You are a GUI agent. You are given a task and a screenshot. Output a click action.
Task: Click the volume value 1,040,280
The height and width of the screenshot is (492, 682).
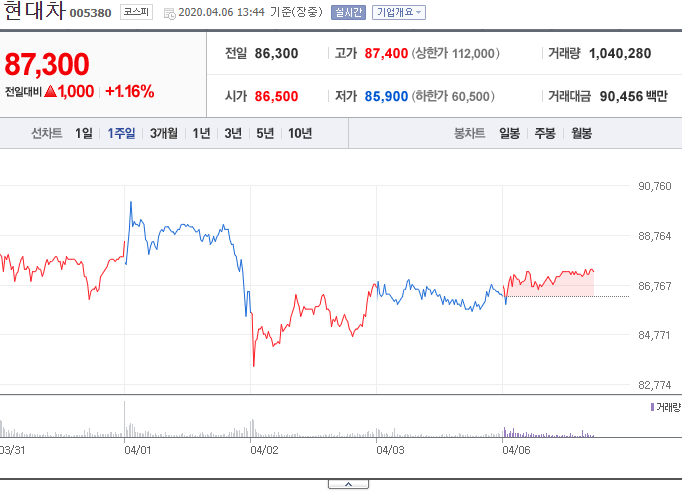[x=620, y=54]
